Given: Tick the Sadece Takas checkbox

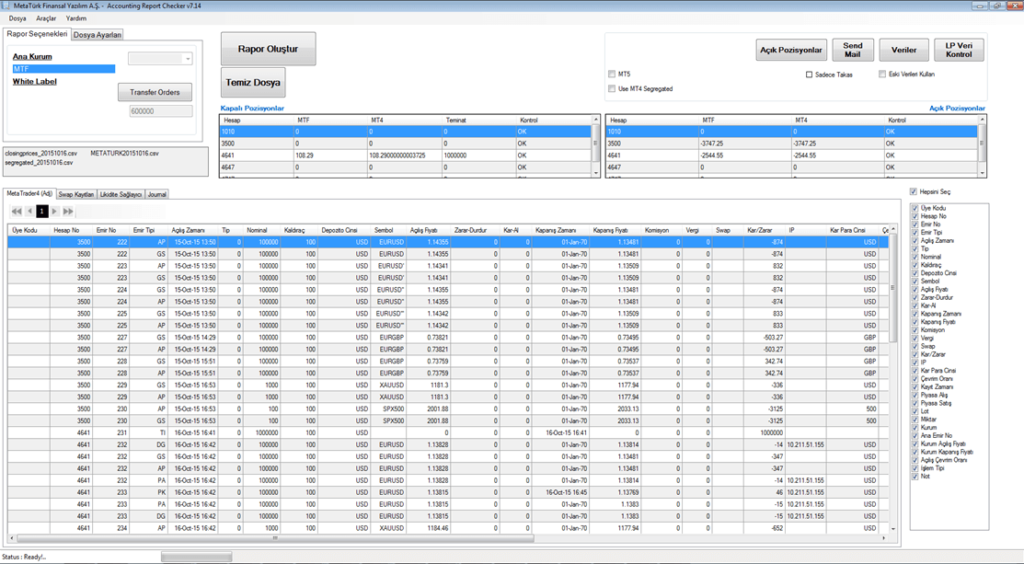Looking at the screenshot, I should coord(809,74).
